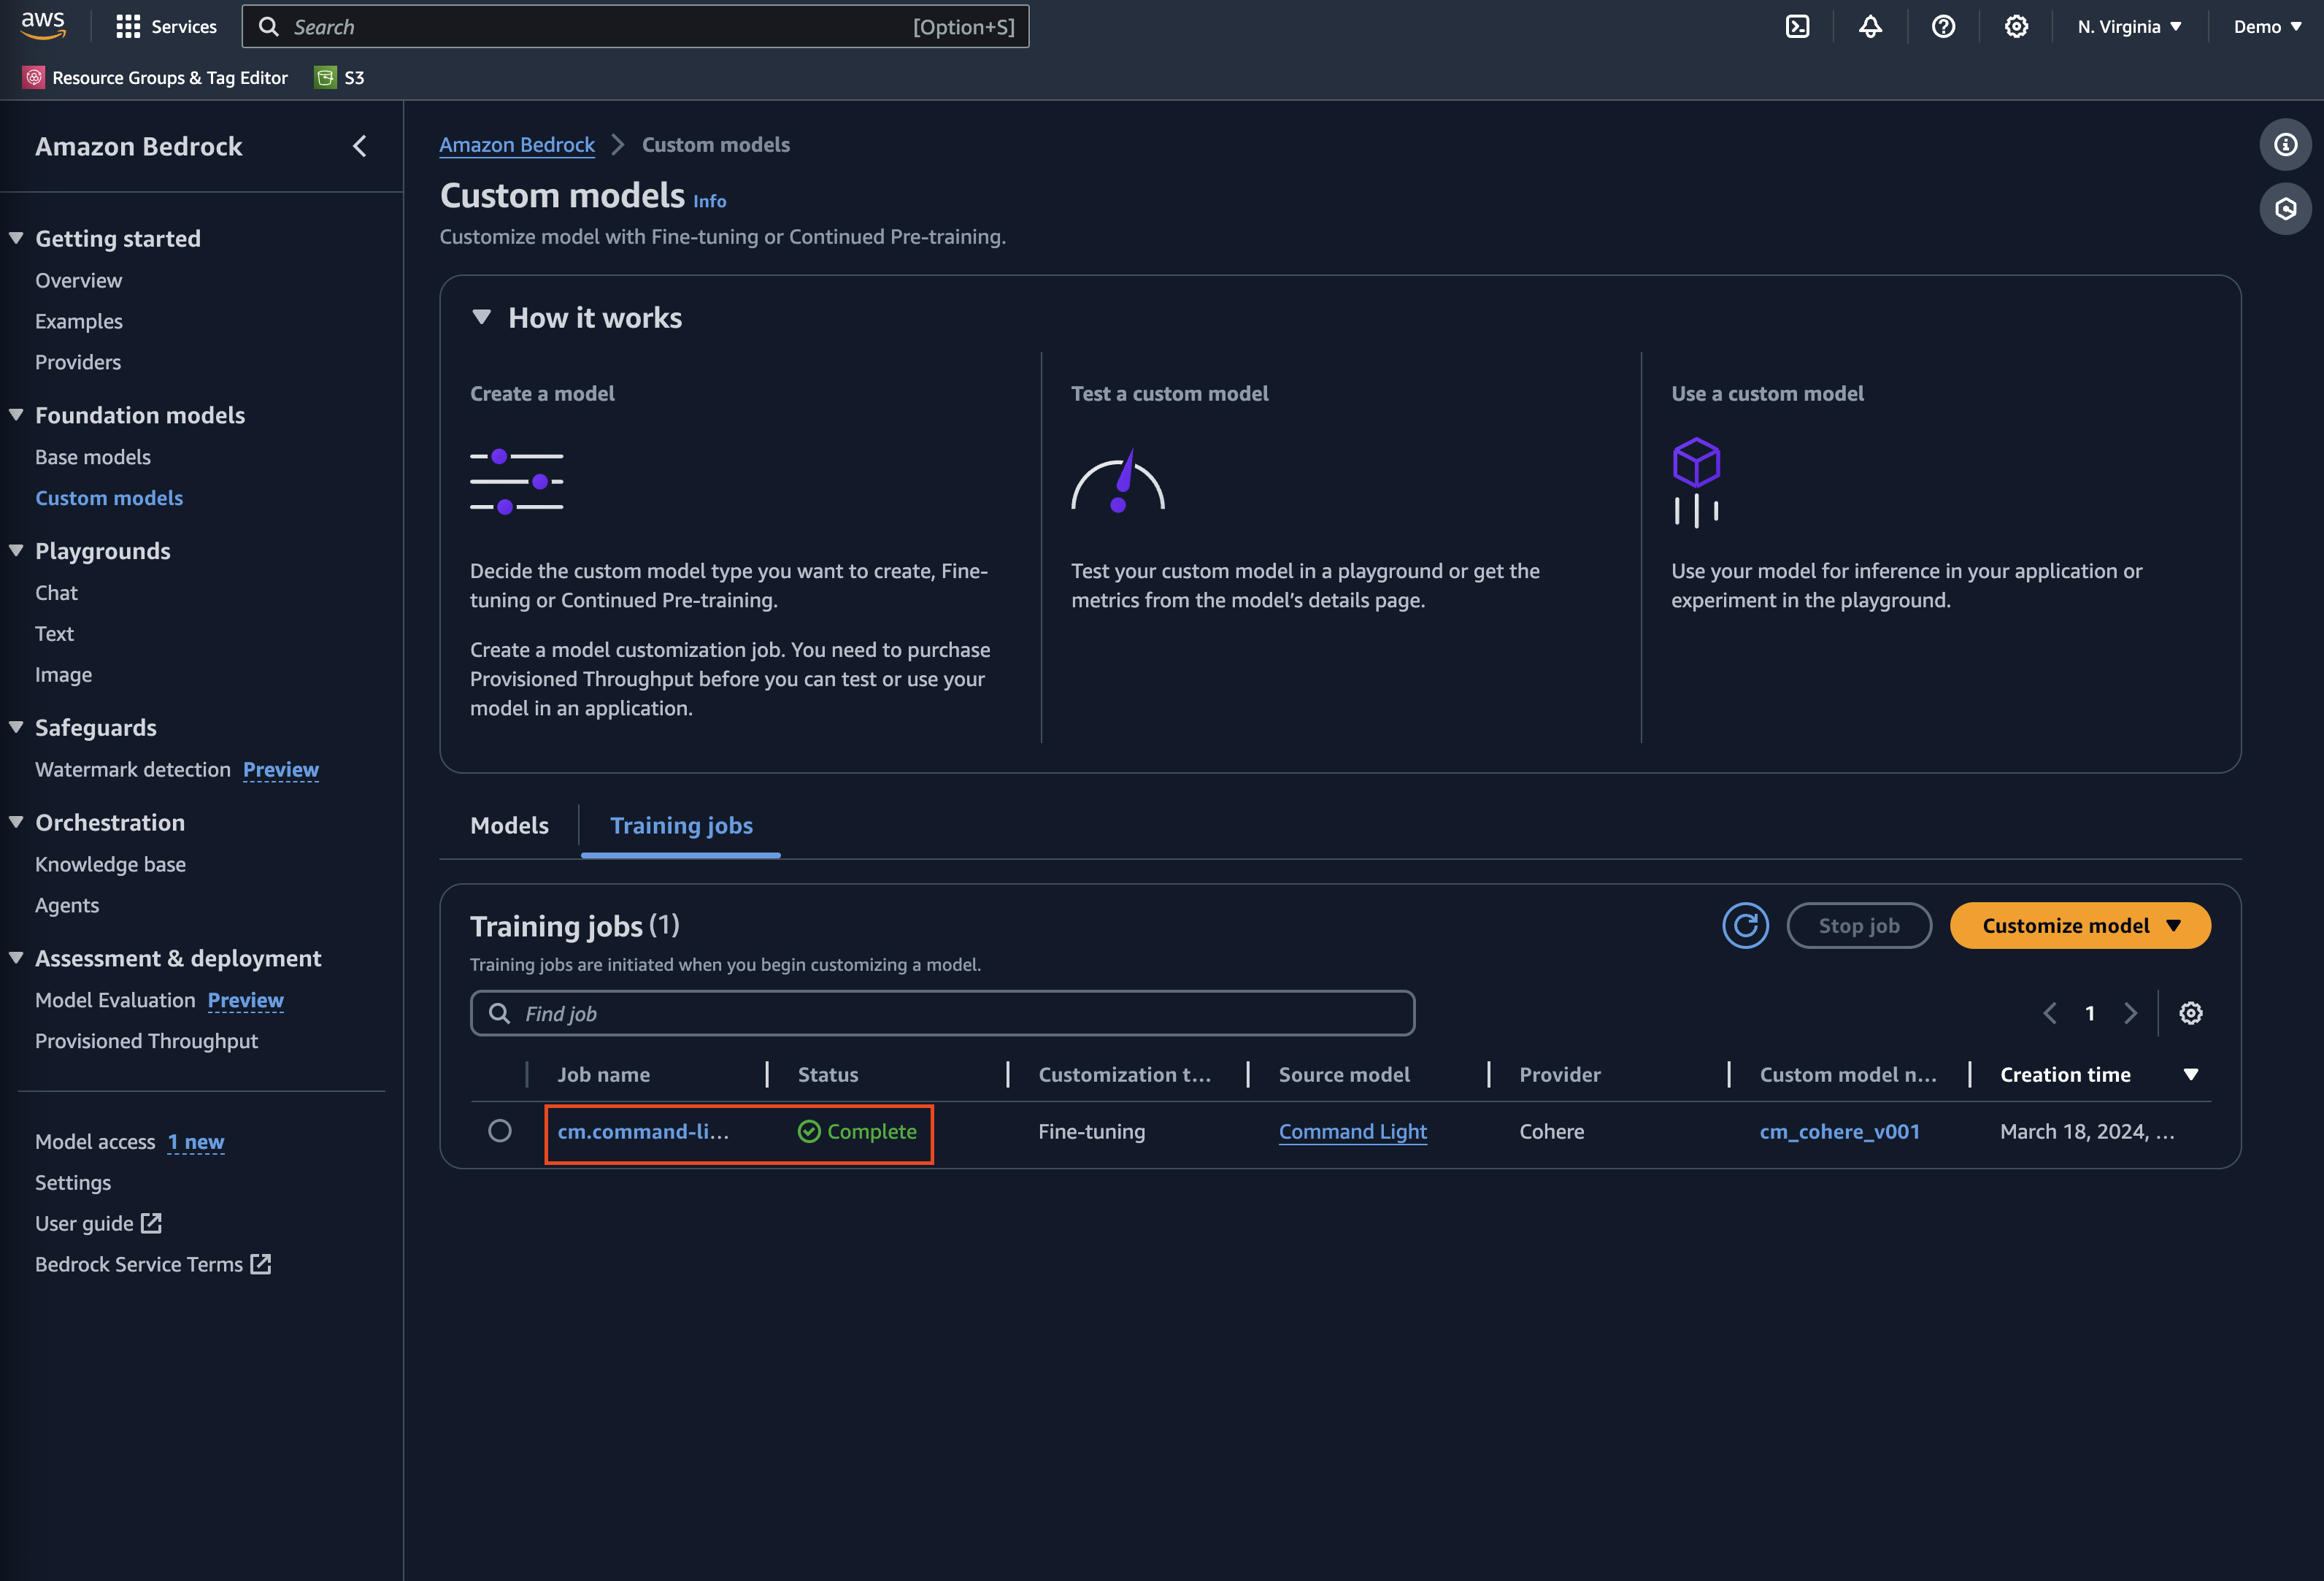Open account settings gear in top bar
2324x1581 pixels.
tap(2016, 26)
